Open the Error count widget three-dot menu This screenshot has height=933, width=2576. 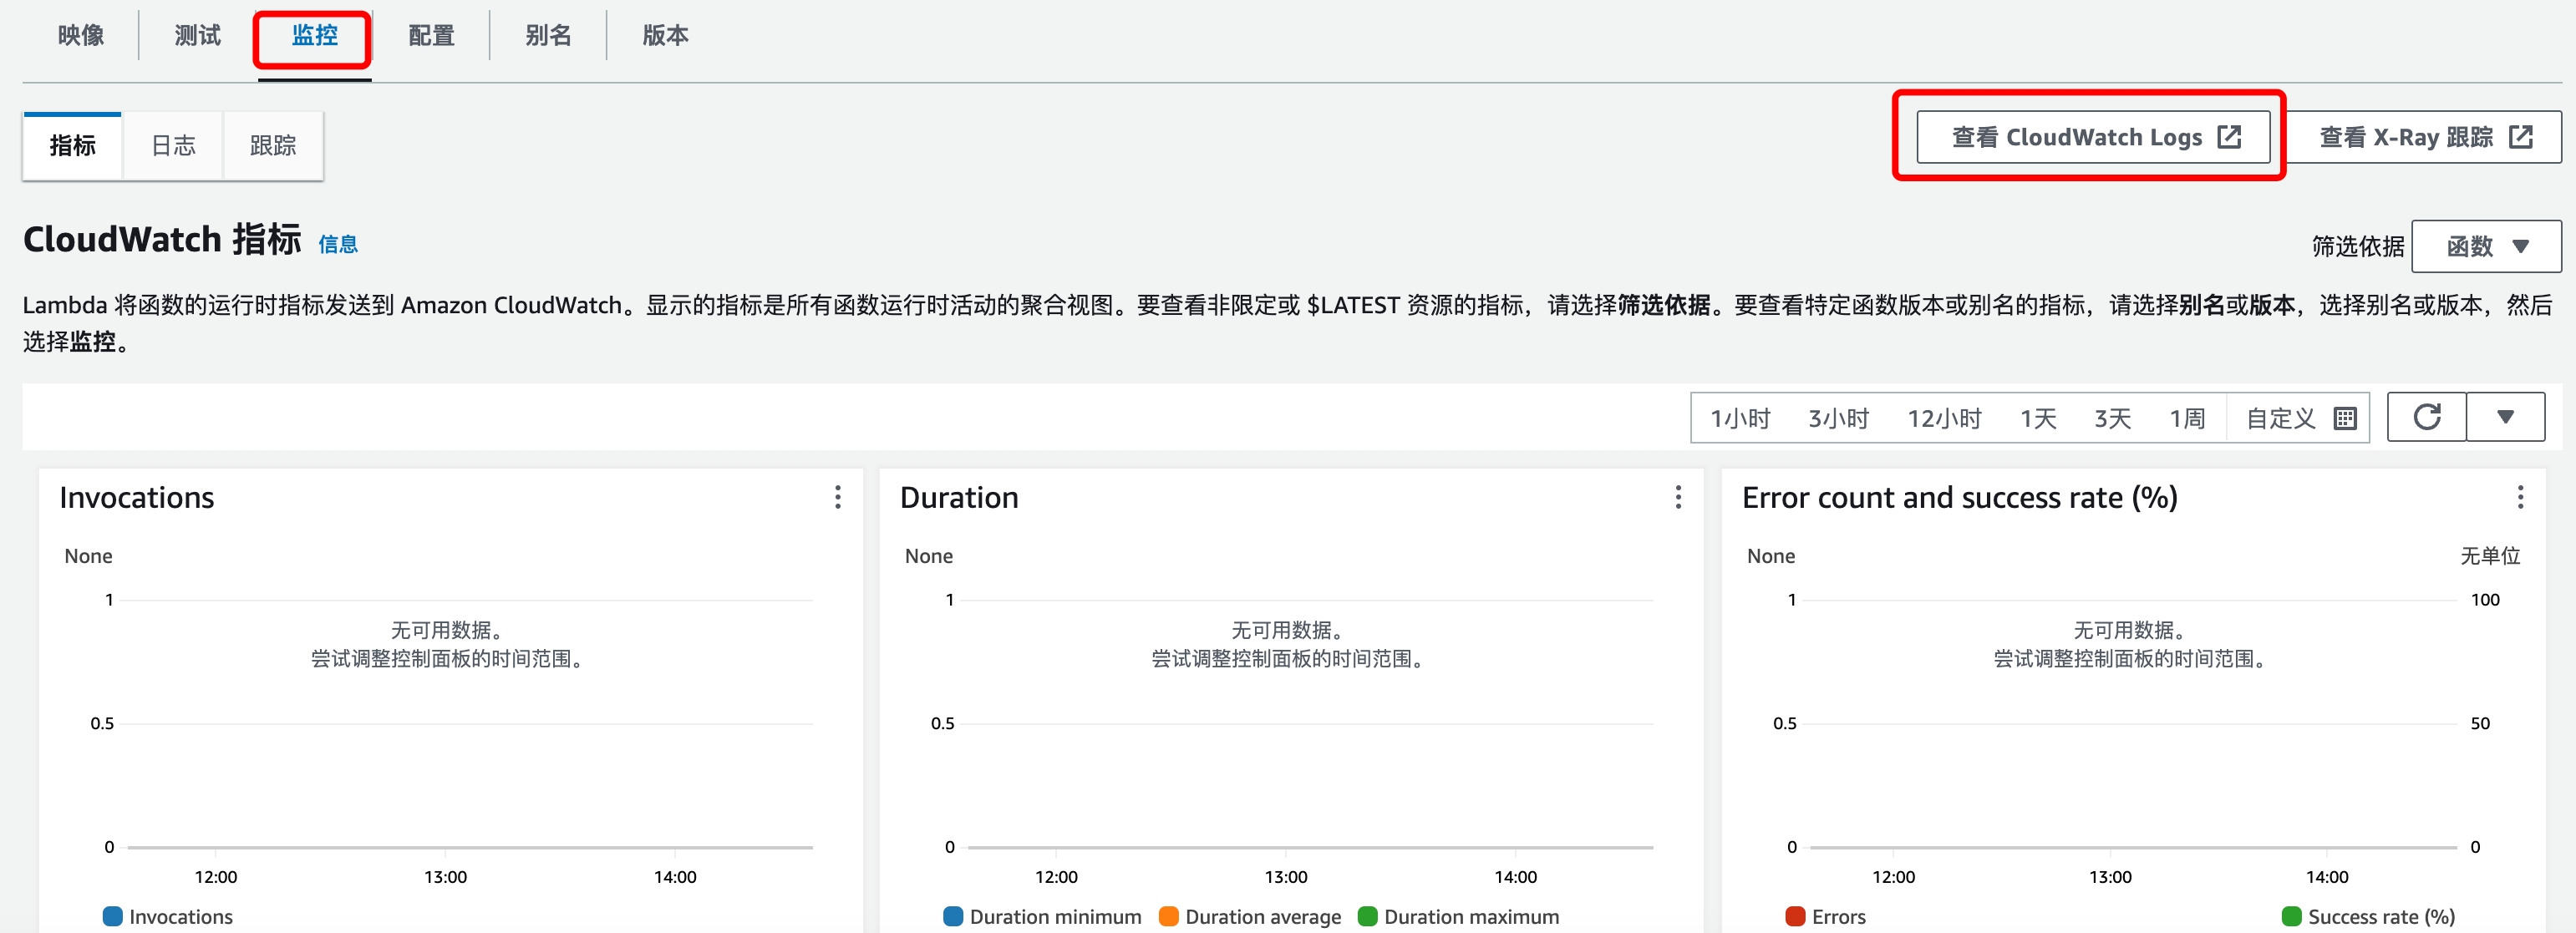point(2520,497)
